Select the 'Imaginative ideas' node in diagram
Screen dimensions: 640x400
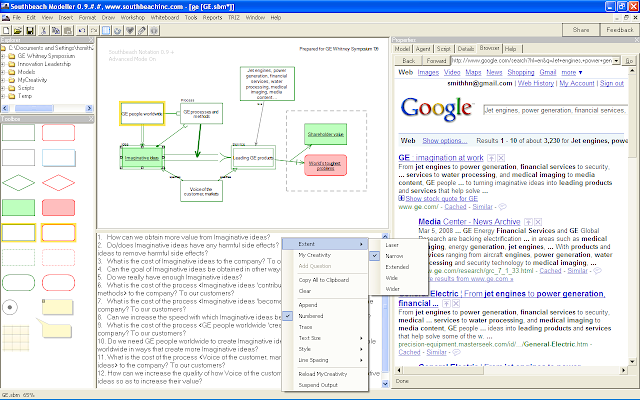click(x=142, y=158)
